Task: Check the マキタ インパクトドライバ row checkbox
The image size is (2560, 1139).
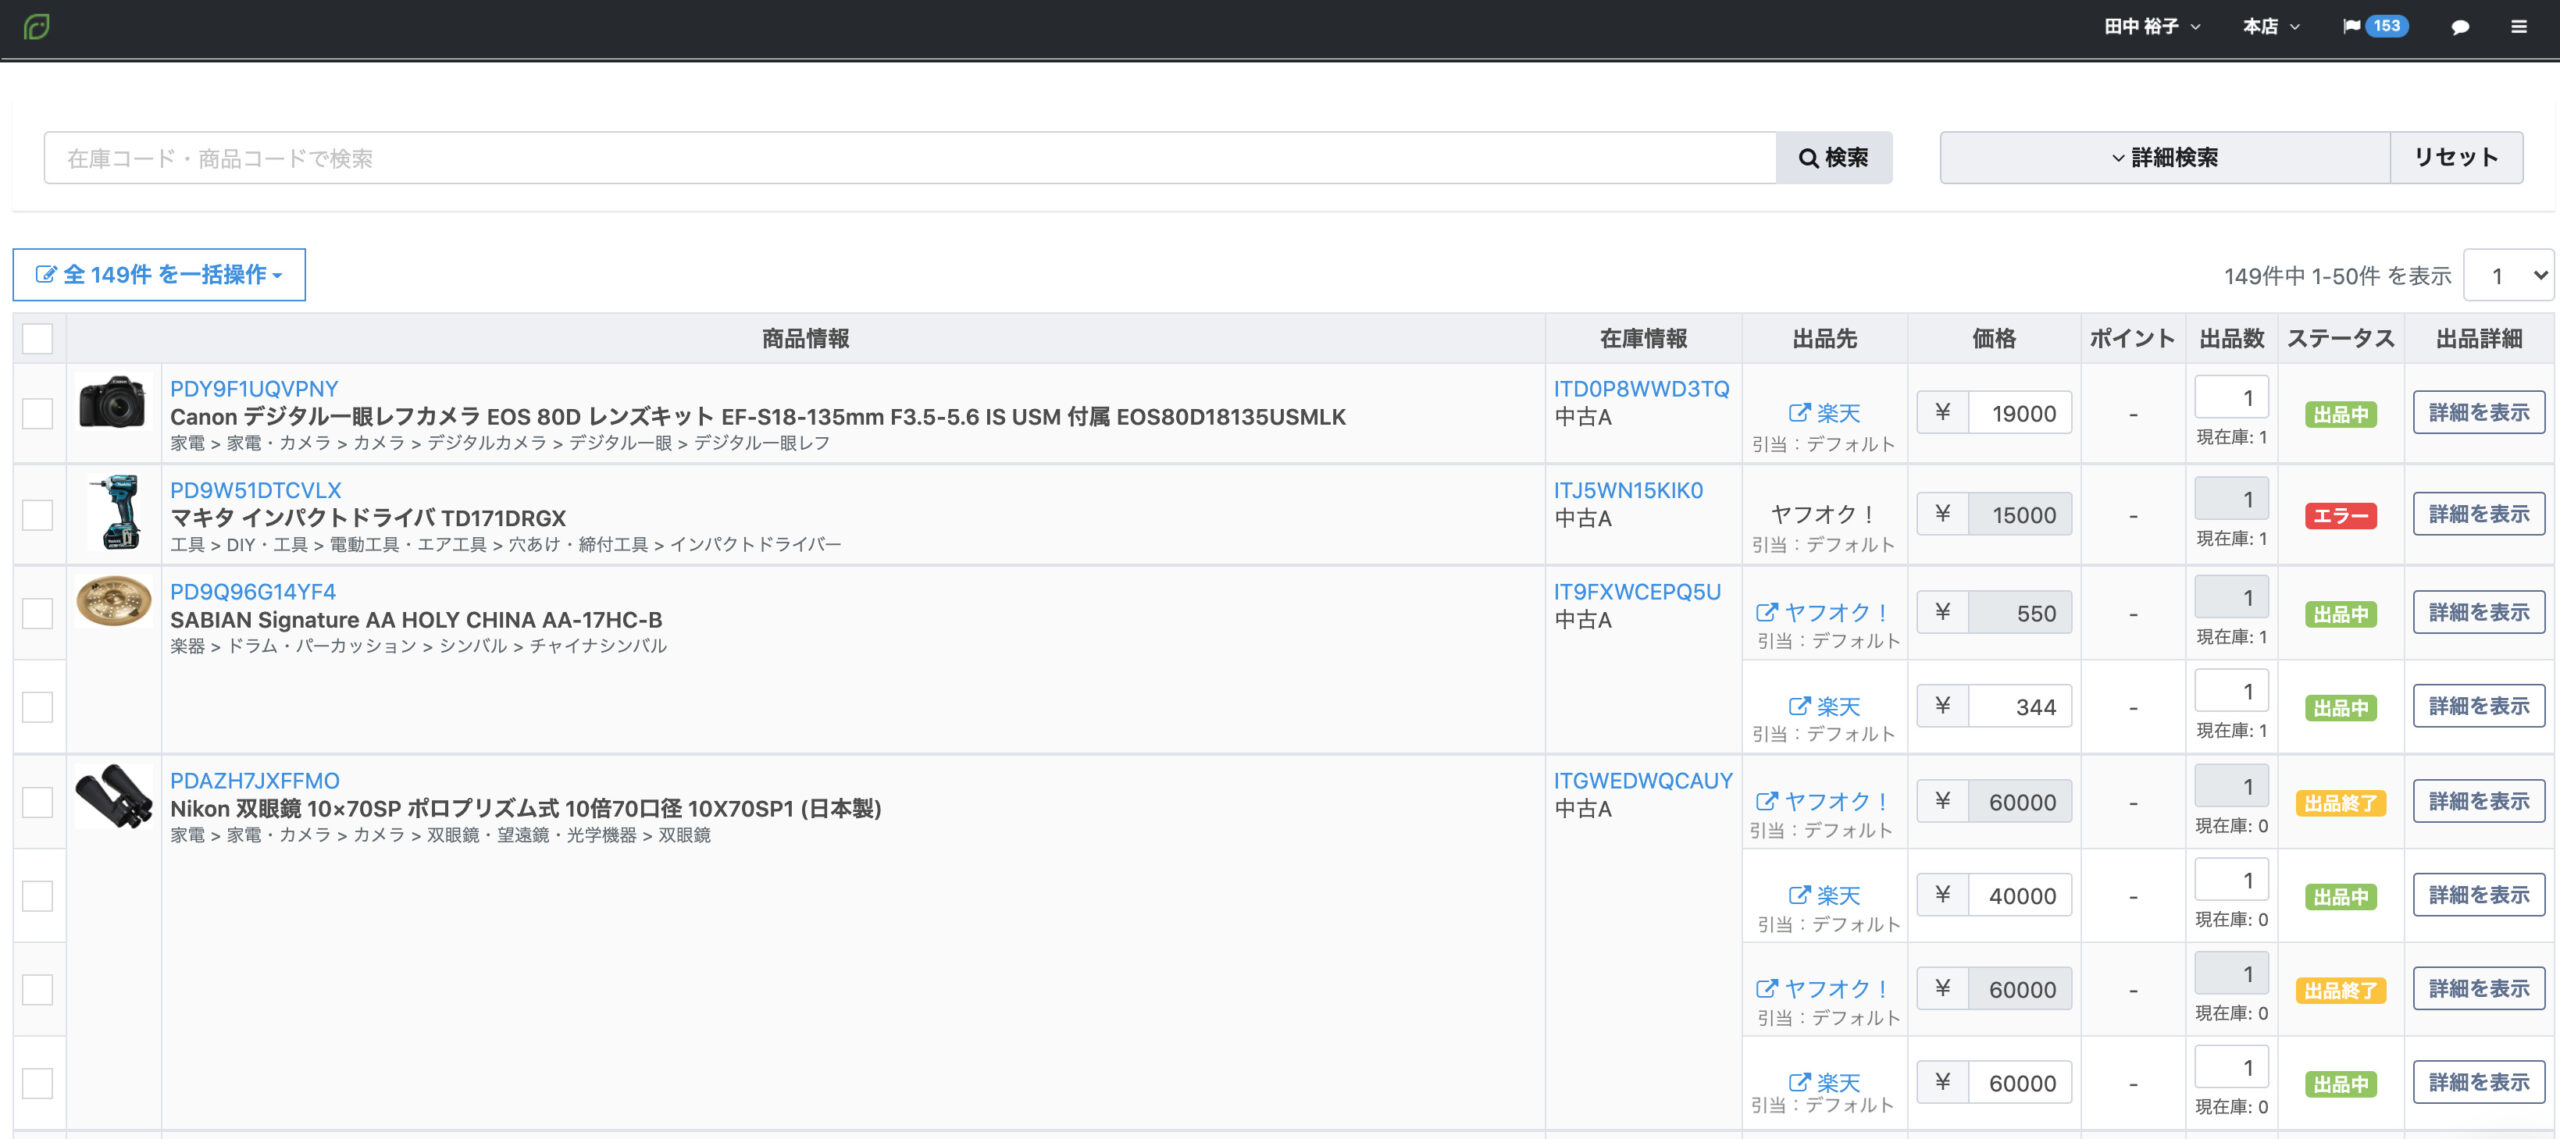Action: pos(37,515)
